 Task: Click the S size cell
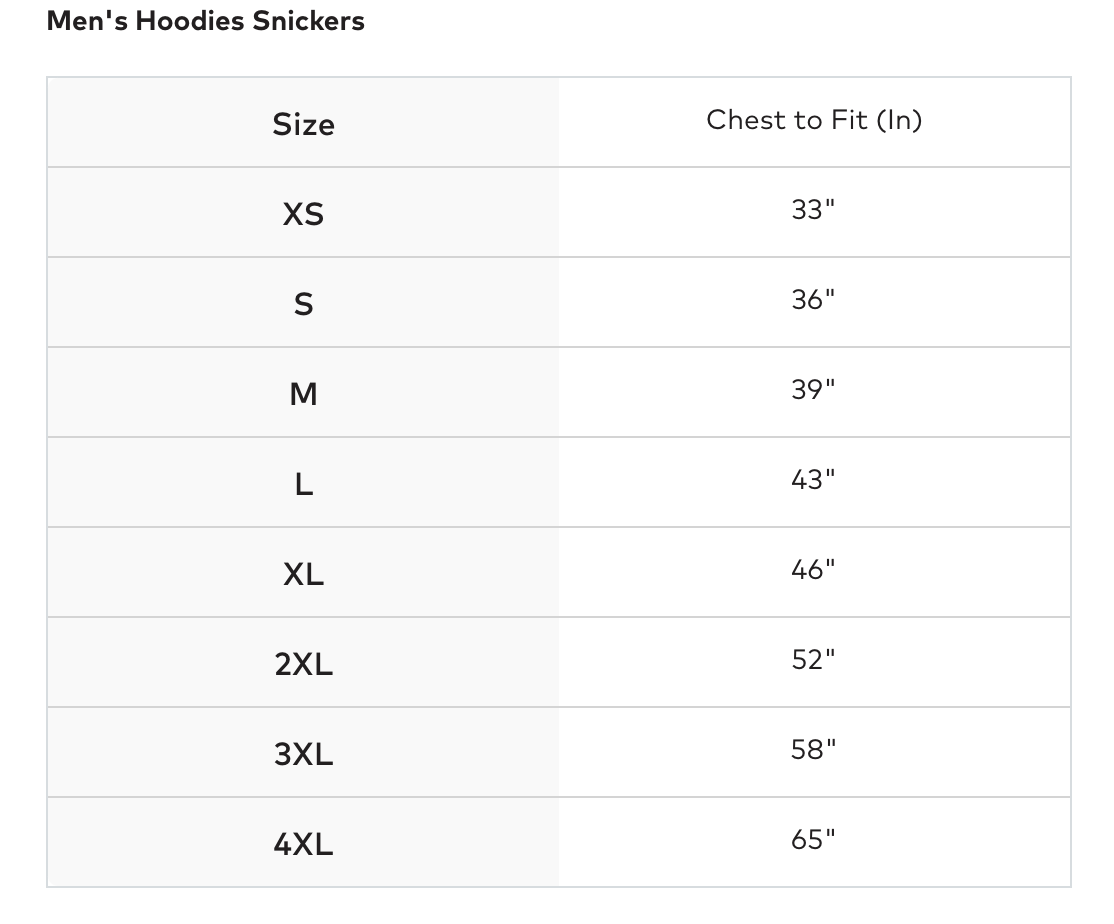[303, 304]
